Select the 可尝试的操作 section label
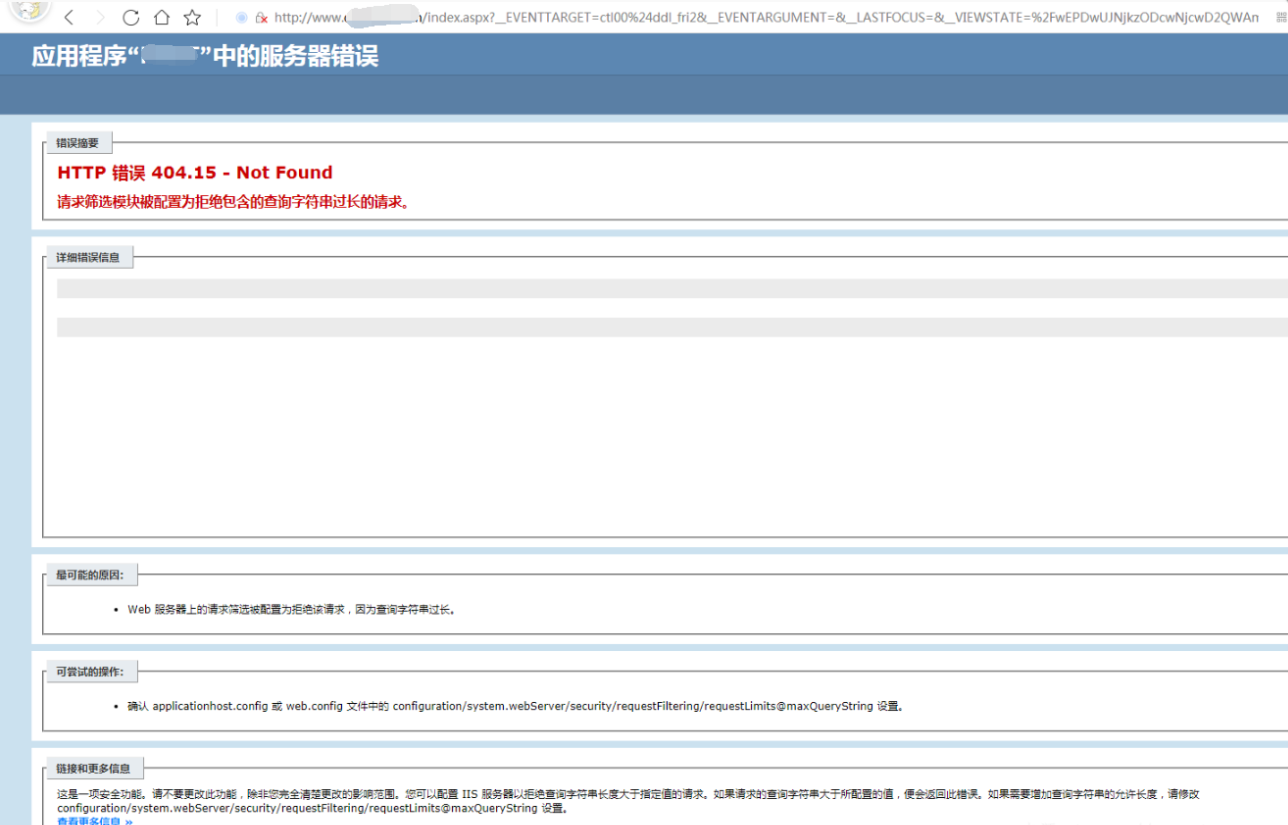Screen dimensions: 1288x825 (x=90, y=671)
